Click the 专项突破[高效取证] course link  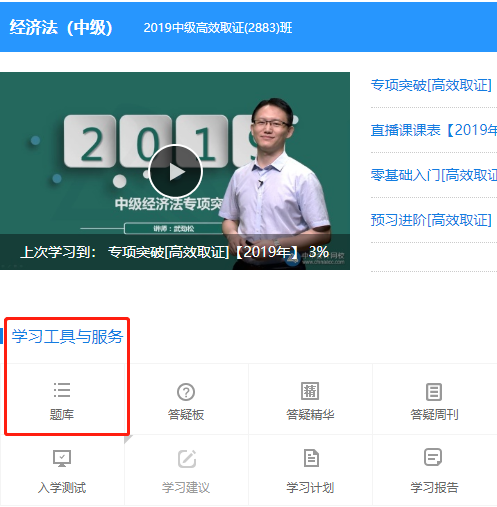[431, 85]
